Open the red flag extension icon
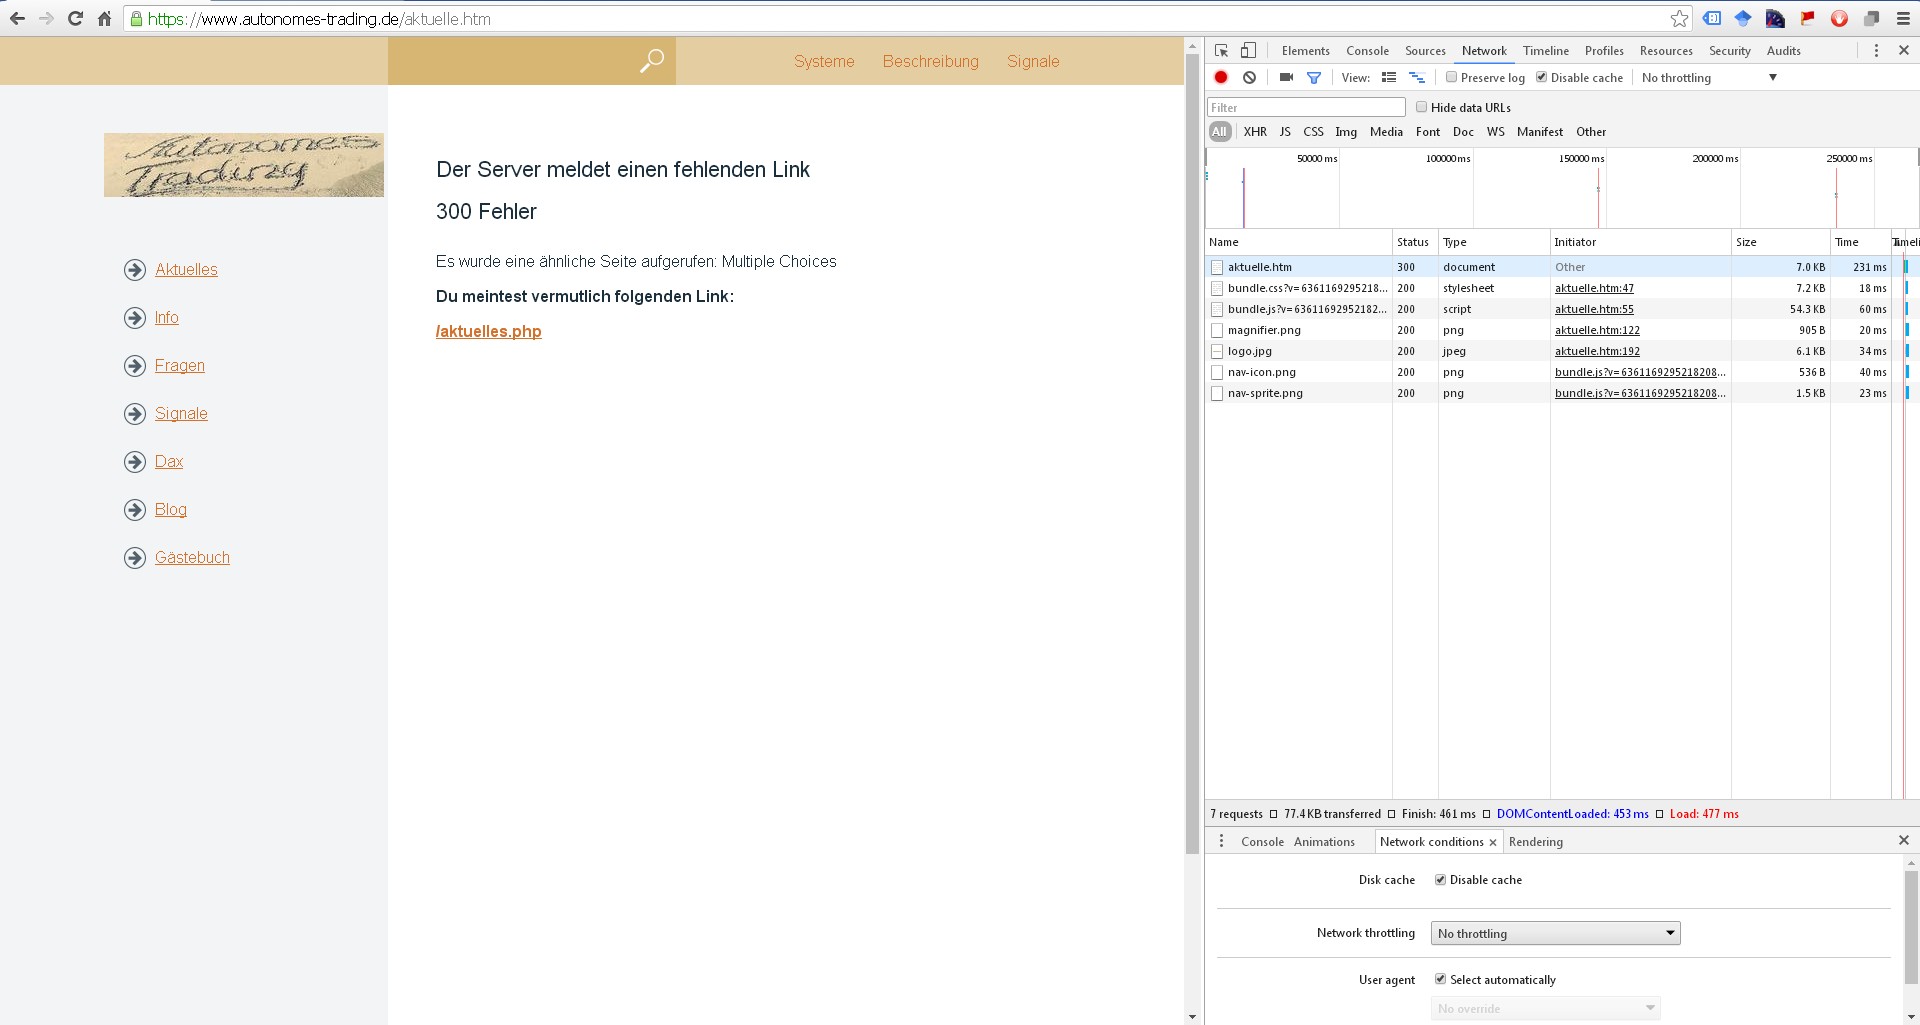The height and width of the screenshot is (1025, 1920). pyautogui.click(x=1807, y=19)
